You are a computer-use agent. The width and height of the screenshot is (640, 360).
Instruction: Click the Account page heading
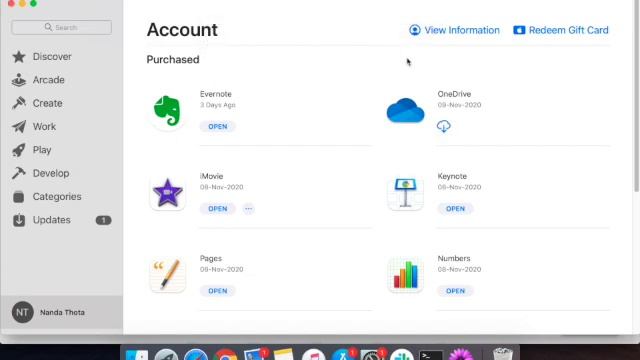[x=182, y=30]
